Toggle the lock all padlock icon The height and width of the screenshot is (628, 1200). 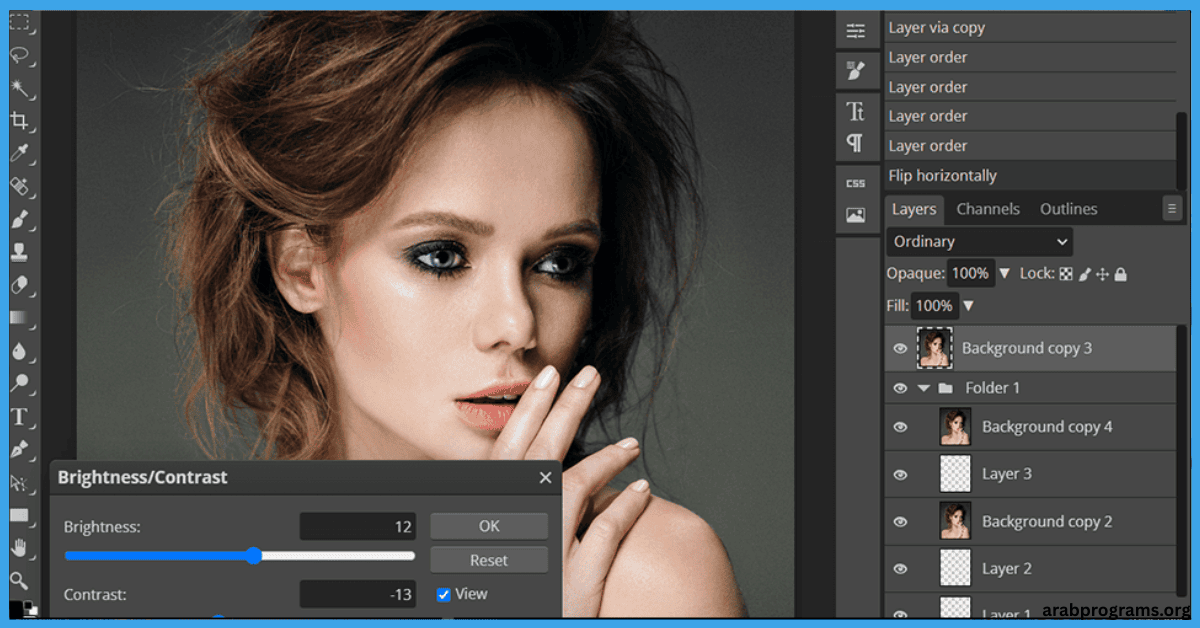(x=1120, y=273)
